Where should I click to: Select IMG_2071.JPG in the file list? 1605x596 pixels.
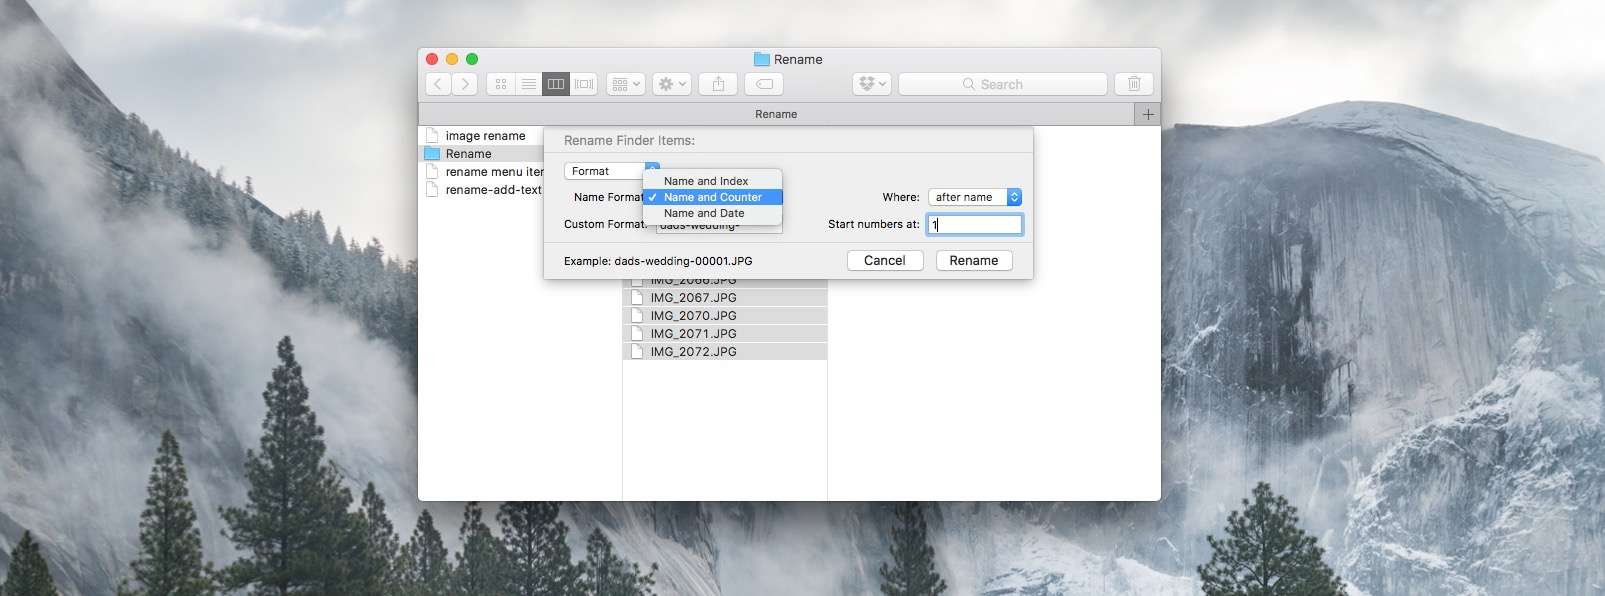pyautogui.click(x=693, y=334)
